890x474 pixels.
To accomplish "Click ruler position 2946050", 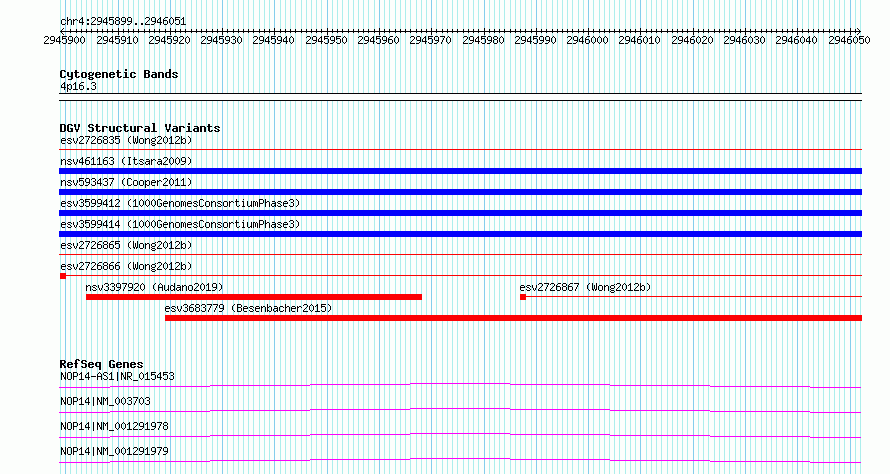I will [x=849, y=40].
